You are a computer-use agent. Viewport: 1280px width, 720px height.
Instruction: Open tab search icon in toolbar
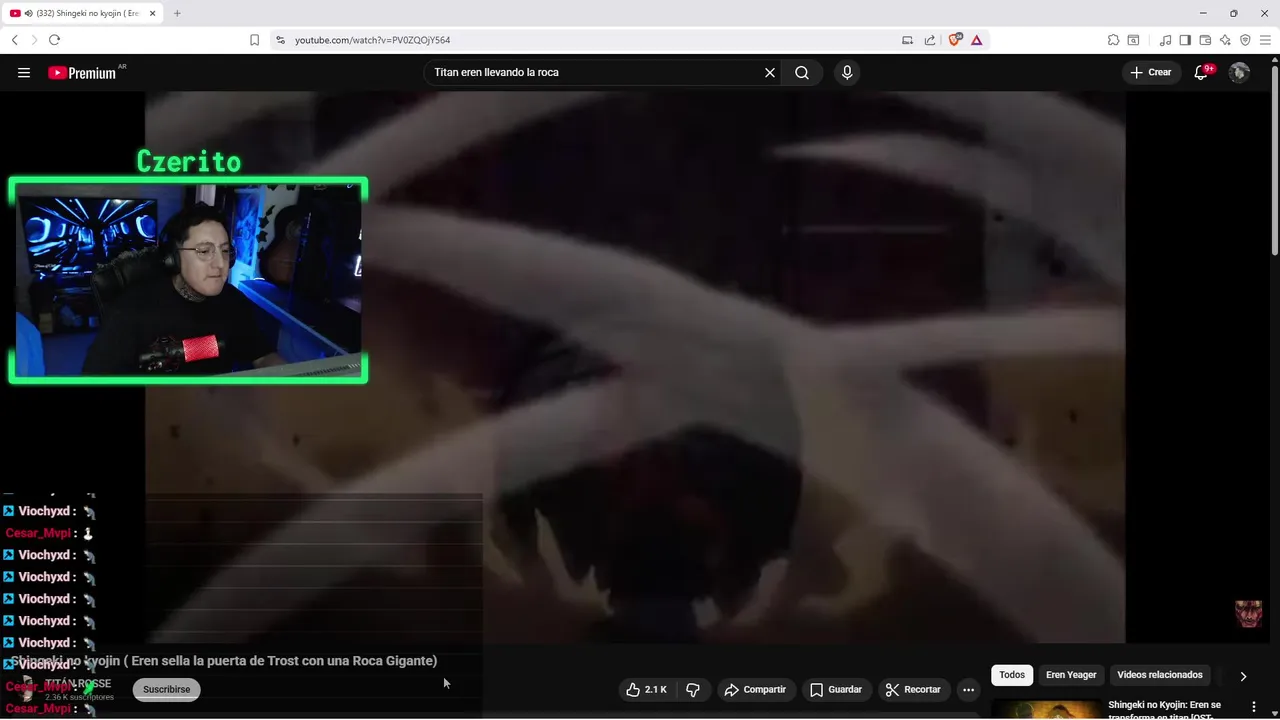click(x=1133, y=40)
